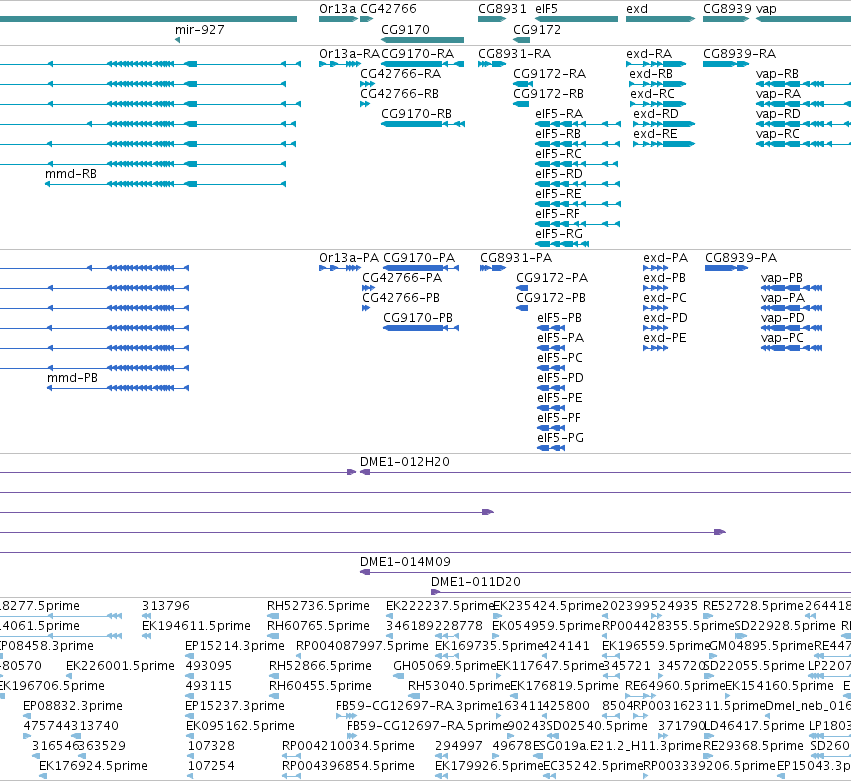This screenshot has width=851, height=781.
Task: Select EST RH60765.5prime label
Action: pyautogui.click(x=319, y=626)
